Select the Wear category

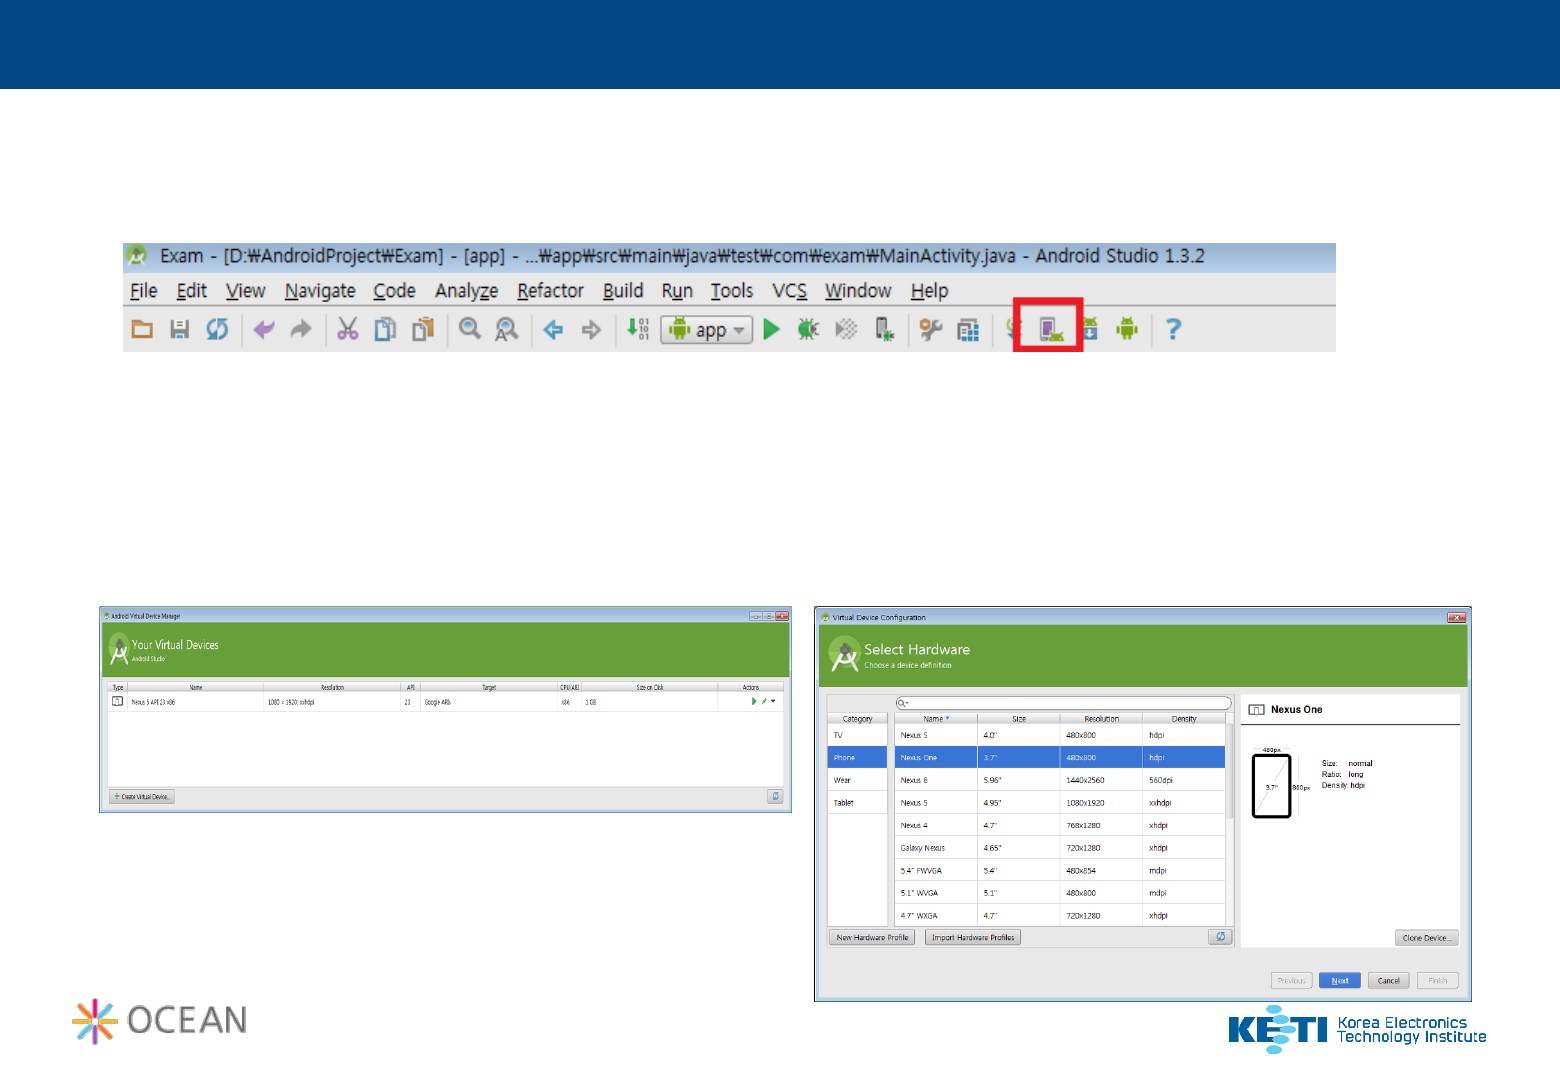pos(857,780)
